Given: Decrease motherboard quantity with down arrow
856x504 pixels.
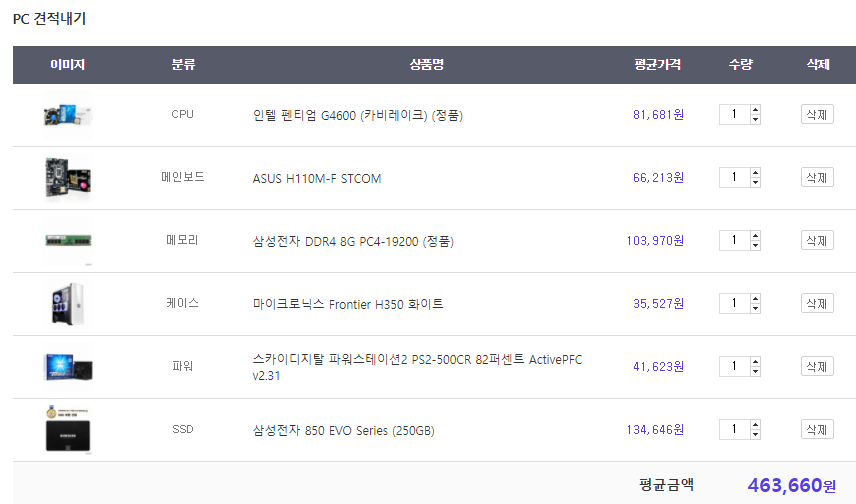Looking at the screenshot, I should 755,182.
